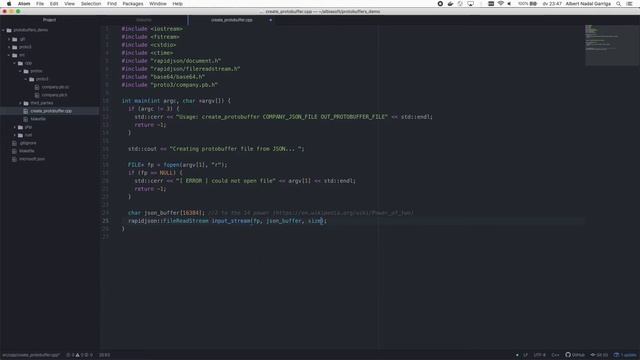Image resolution: width=640 pixels, height=360 pixels.
Task: Open the volume menu bar icon
Action: tap(509, 4)
